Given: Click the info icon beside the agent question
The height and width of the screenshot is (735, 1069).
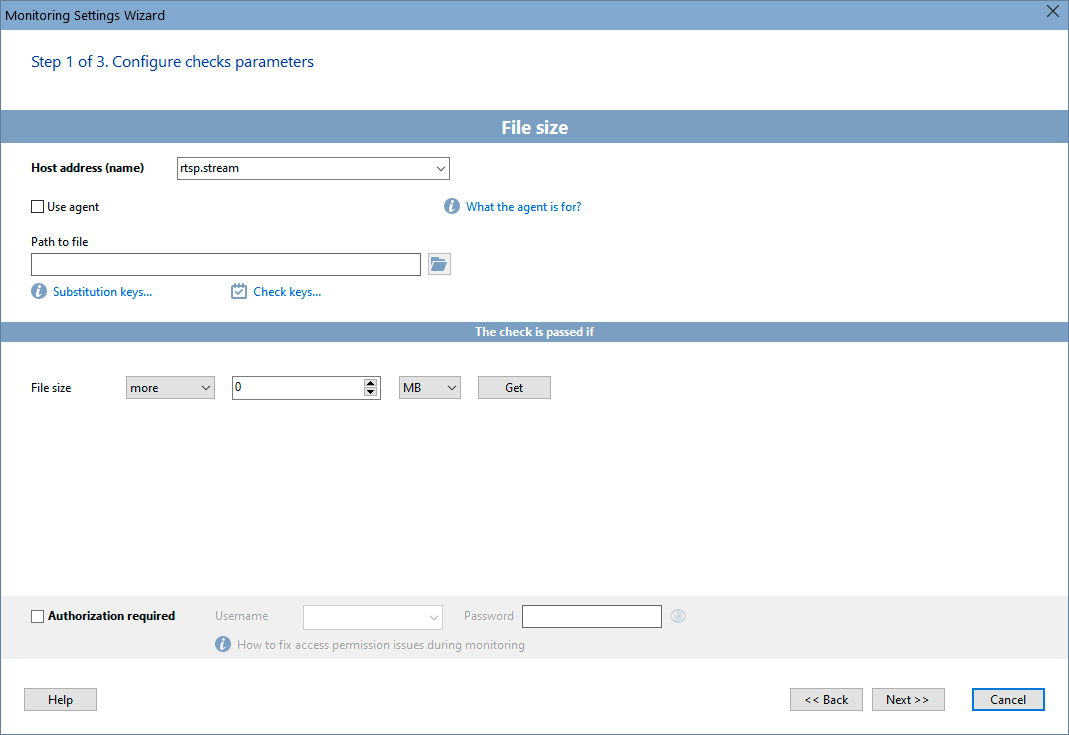Looking at the screenshot, I should (451, 206).
